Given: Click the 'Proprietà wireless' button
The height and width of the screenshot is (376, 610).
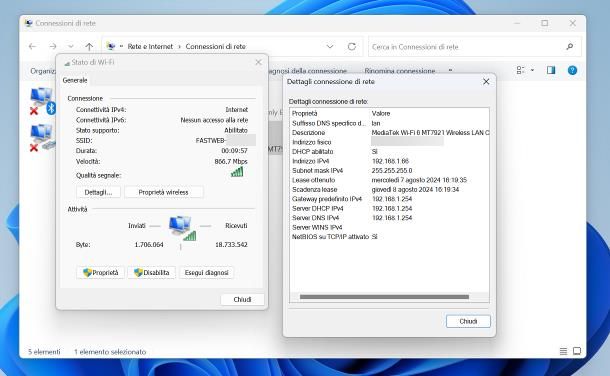Looking at the screenshot, I should click(x=163, y=192).
